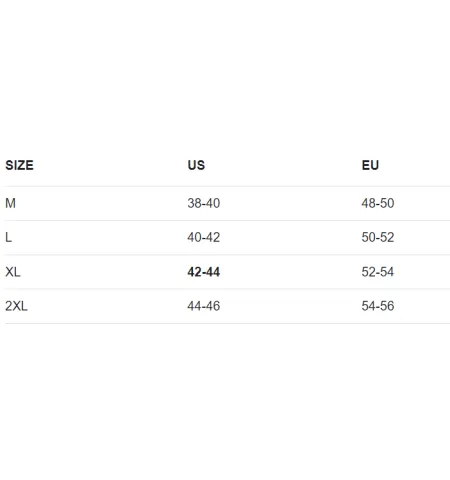Click US size 40-42 cell
Screen dimensions: 450x480
coord(204,237)
